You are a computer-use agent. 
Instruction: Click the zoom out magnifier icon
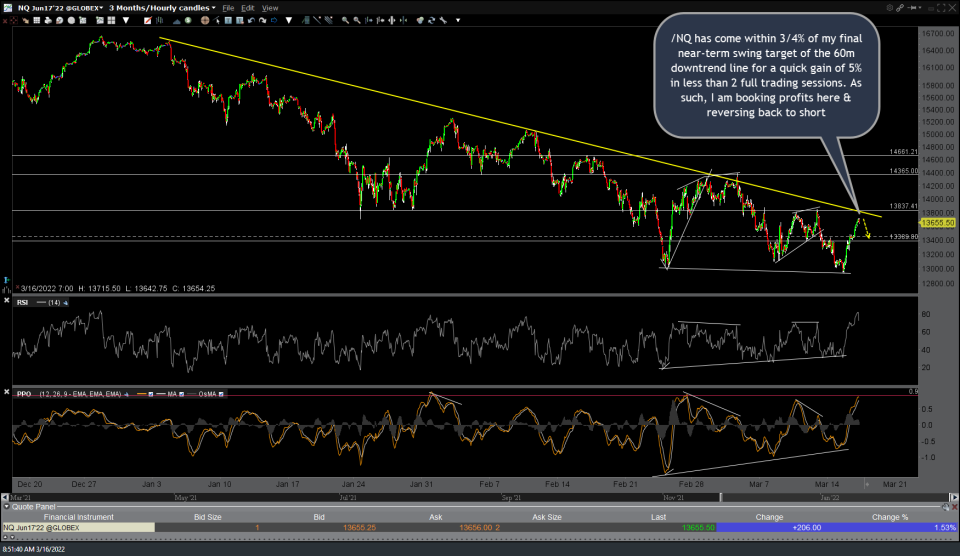point(357,20)
